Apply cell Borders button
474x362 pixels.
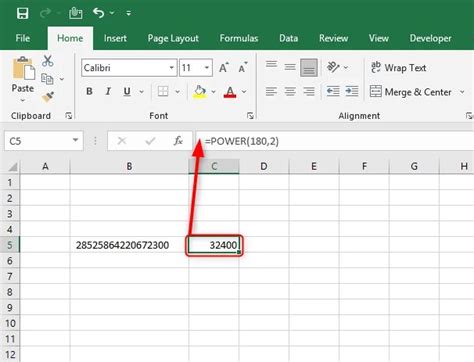coord(163,91)
